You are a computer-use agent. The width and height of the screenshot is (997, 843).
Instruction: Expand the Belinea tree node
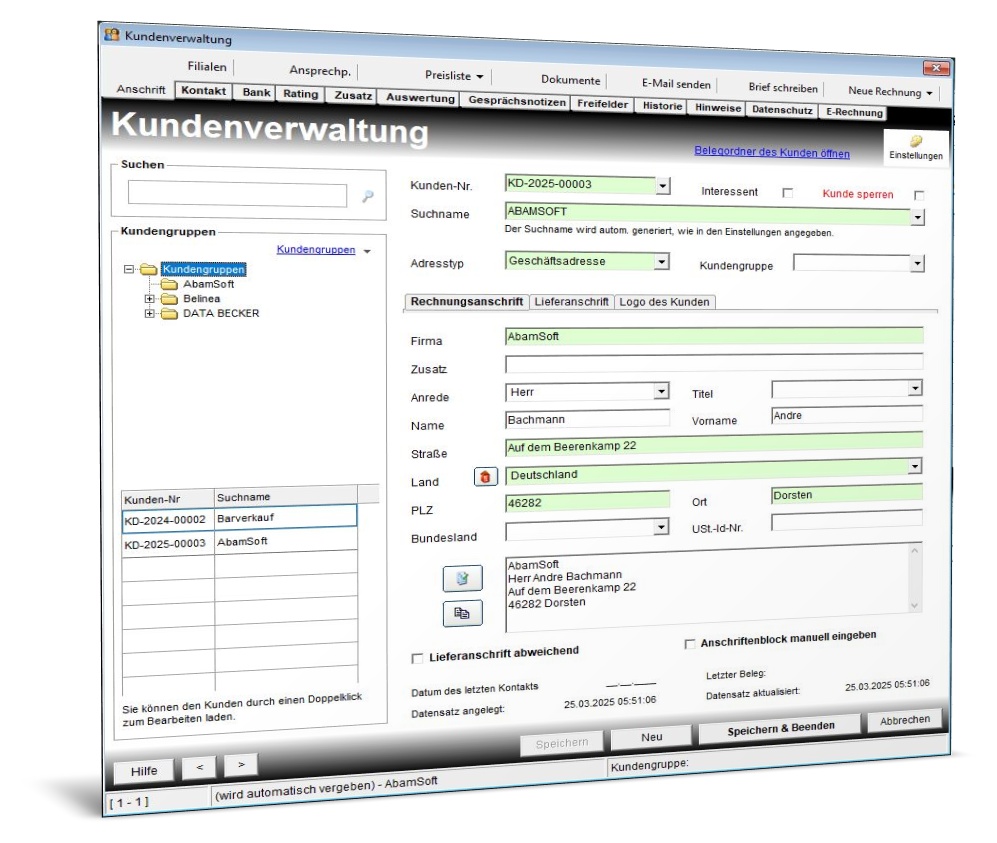(149, 299)
